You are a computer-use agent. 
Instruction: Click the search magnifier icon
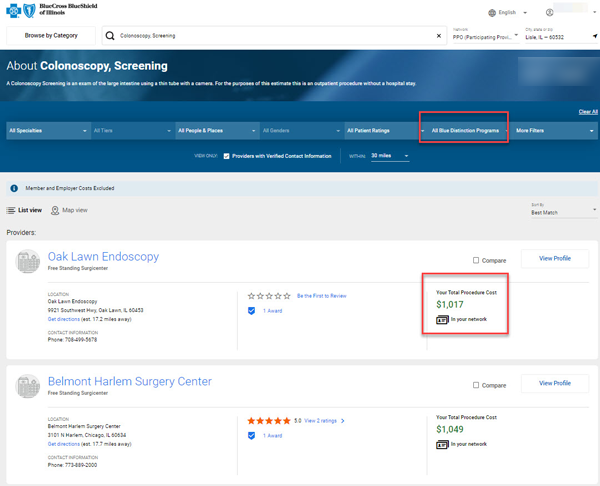coord(110,36)
